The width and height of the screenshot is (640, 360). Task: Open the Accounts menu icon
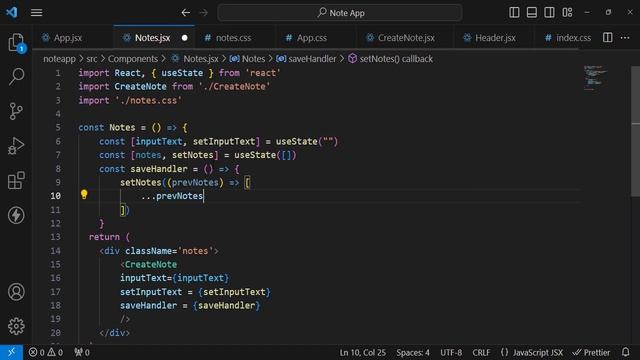(x=16, y=292)
